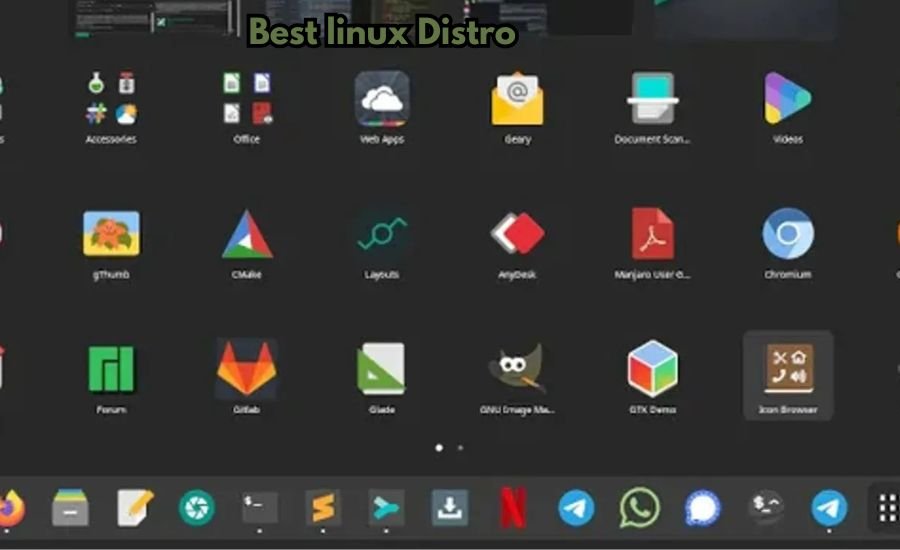The width and height of the screenshot is (900, 550).
Task: Go to the first app grid page dot
Action: point(439,448)
